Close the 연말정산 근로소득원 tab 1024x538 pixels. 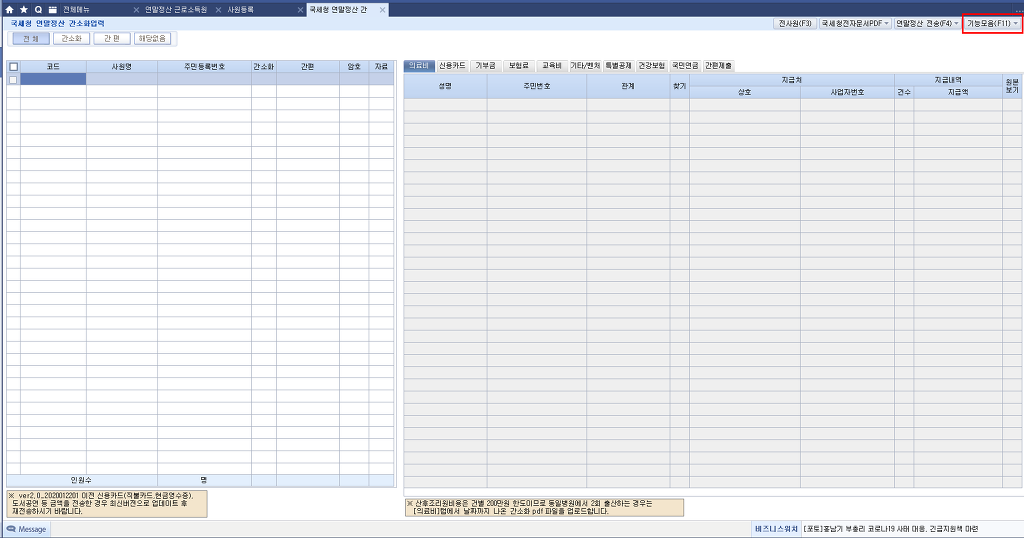pyautogui.click(x=136, y=9)
